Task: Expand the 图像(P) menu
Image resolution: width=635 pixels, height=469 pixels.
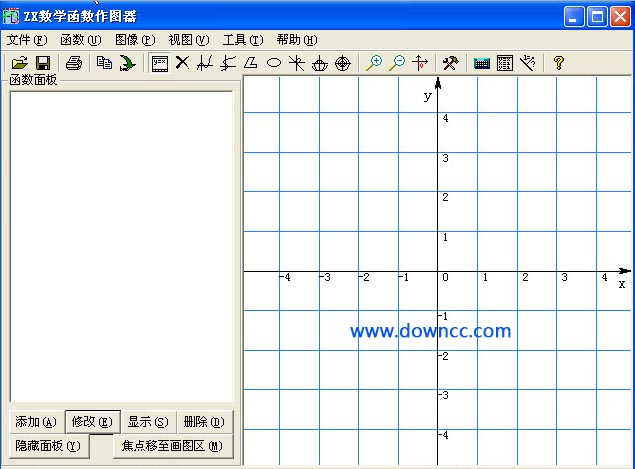Action: tap(135, 40)
